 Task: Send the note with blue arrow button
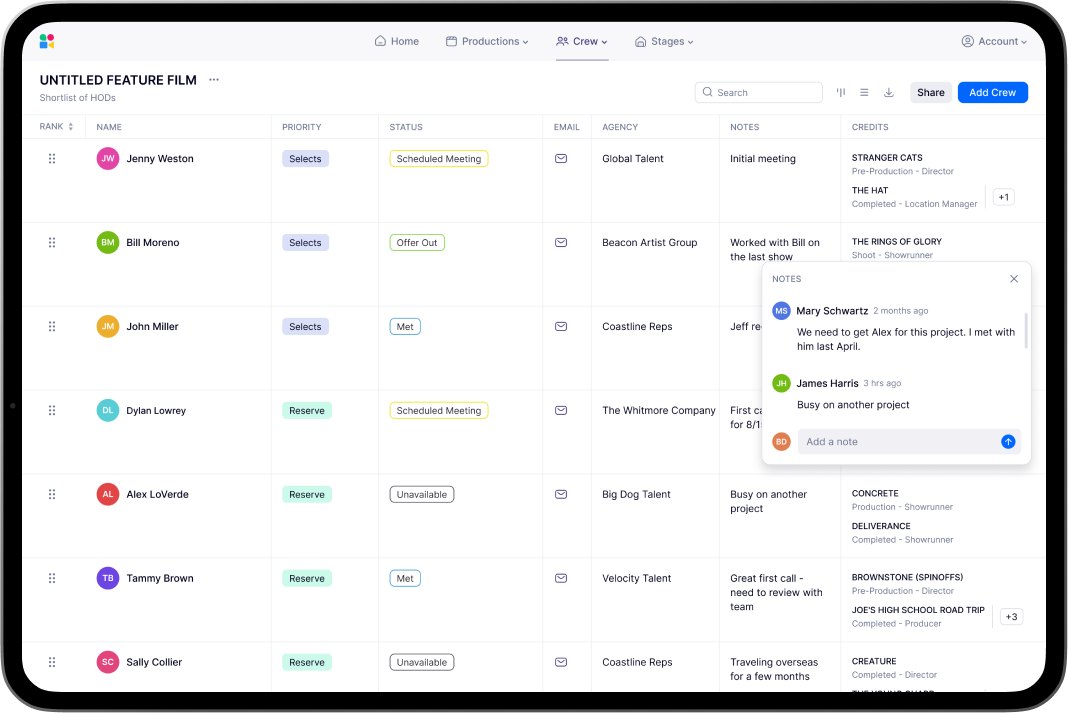coord(1008,441)
